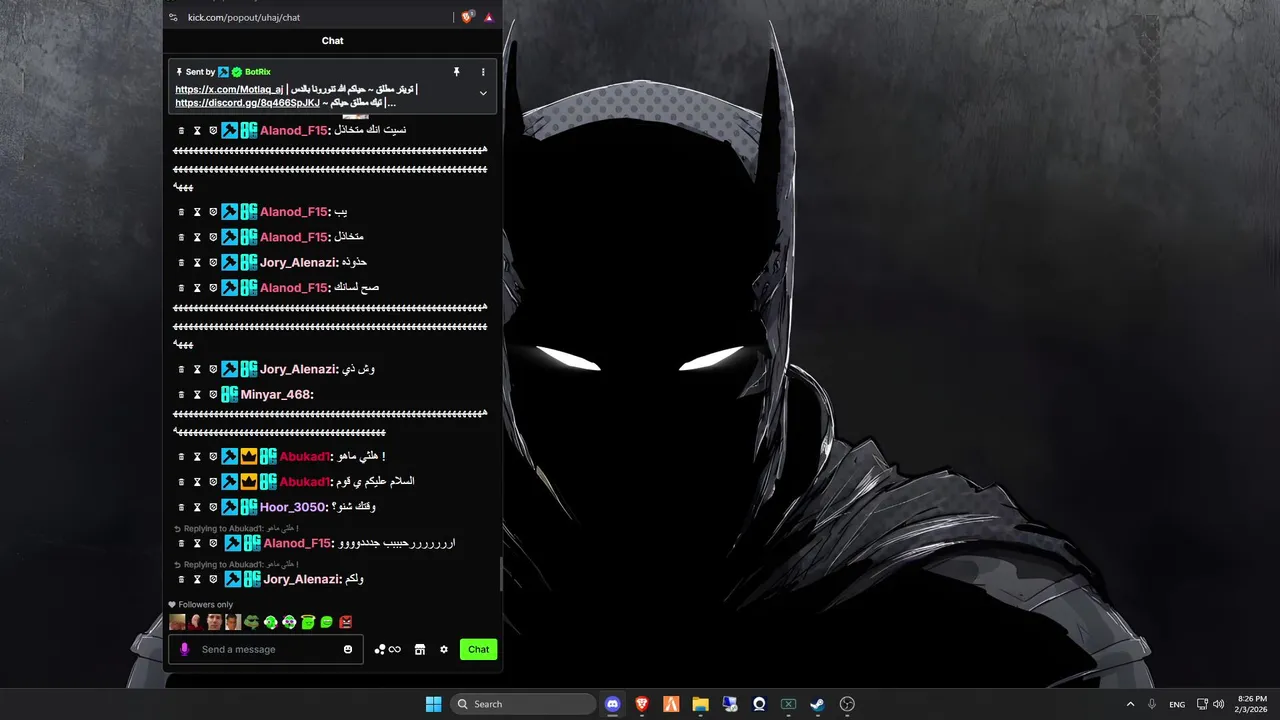The height and width of the screenshot is (720, 1280).
Task: Click Abukad1 username on 'السلام عليكم' message
Action: click(306, 482)
